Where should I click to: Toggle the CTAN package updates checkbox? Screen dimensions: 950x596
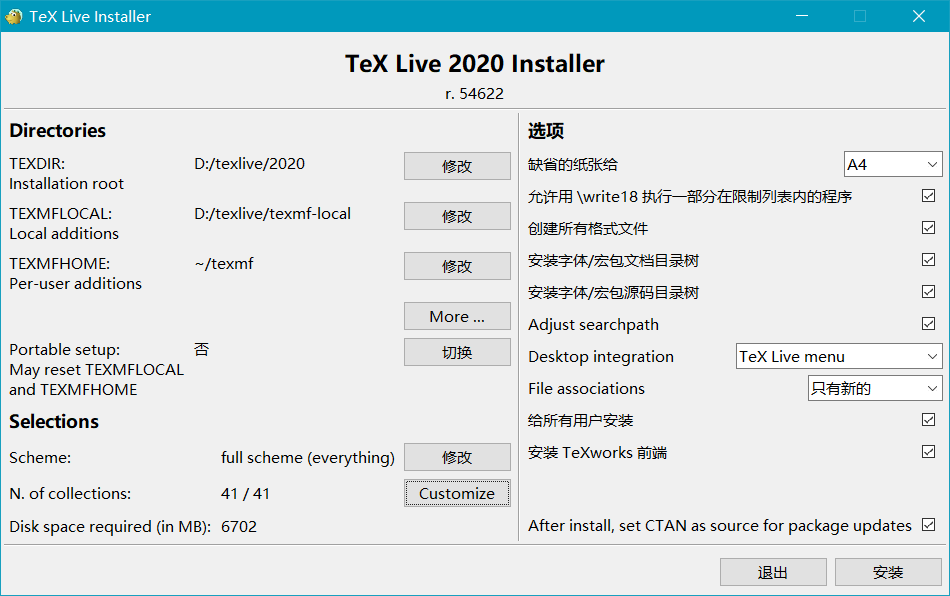pyautogui.click(x=929, y=525)
